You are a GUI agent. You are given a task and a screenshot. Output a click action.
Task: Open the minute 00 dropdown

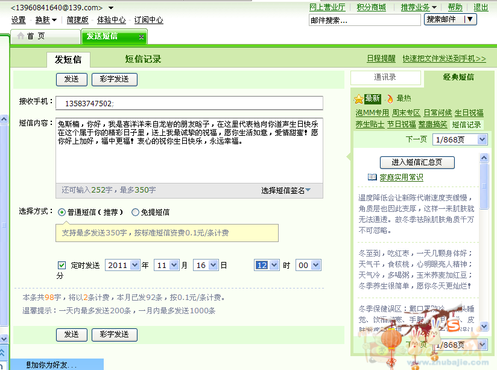(316, 265)
